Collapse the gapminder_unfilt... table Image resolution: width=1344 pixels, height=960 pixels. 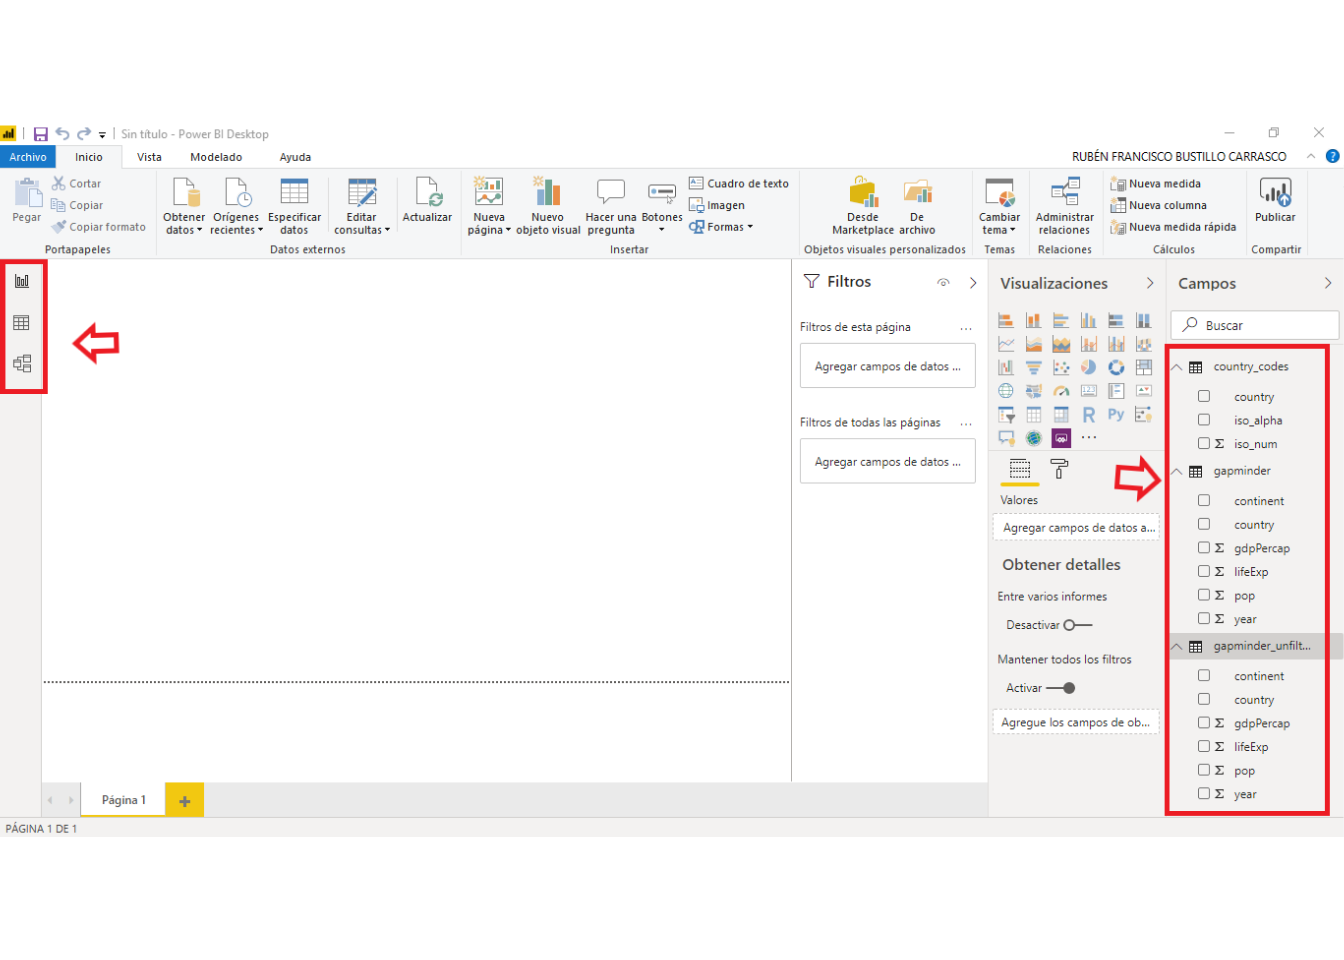pos(1177,646)
